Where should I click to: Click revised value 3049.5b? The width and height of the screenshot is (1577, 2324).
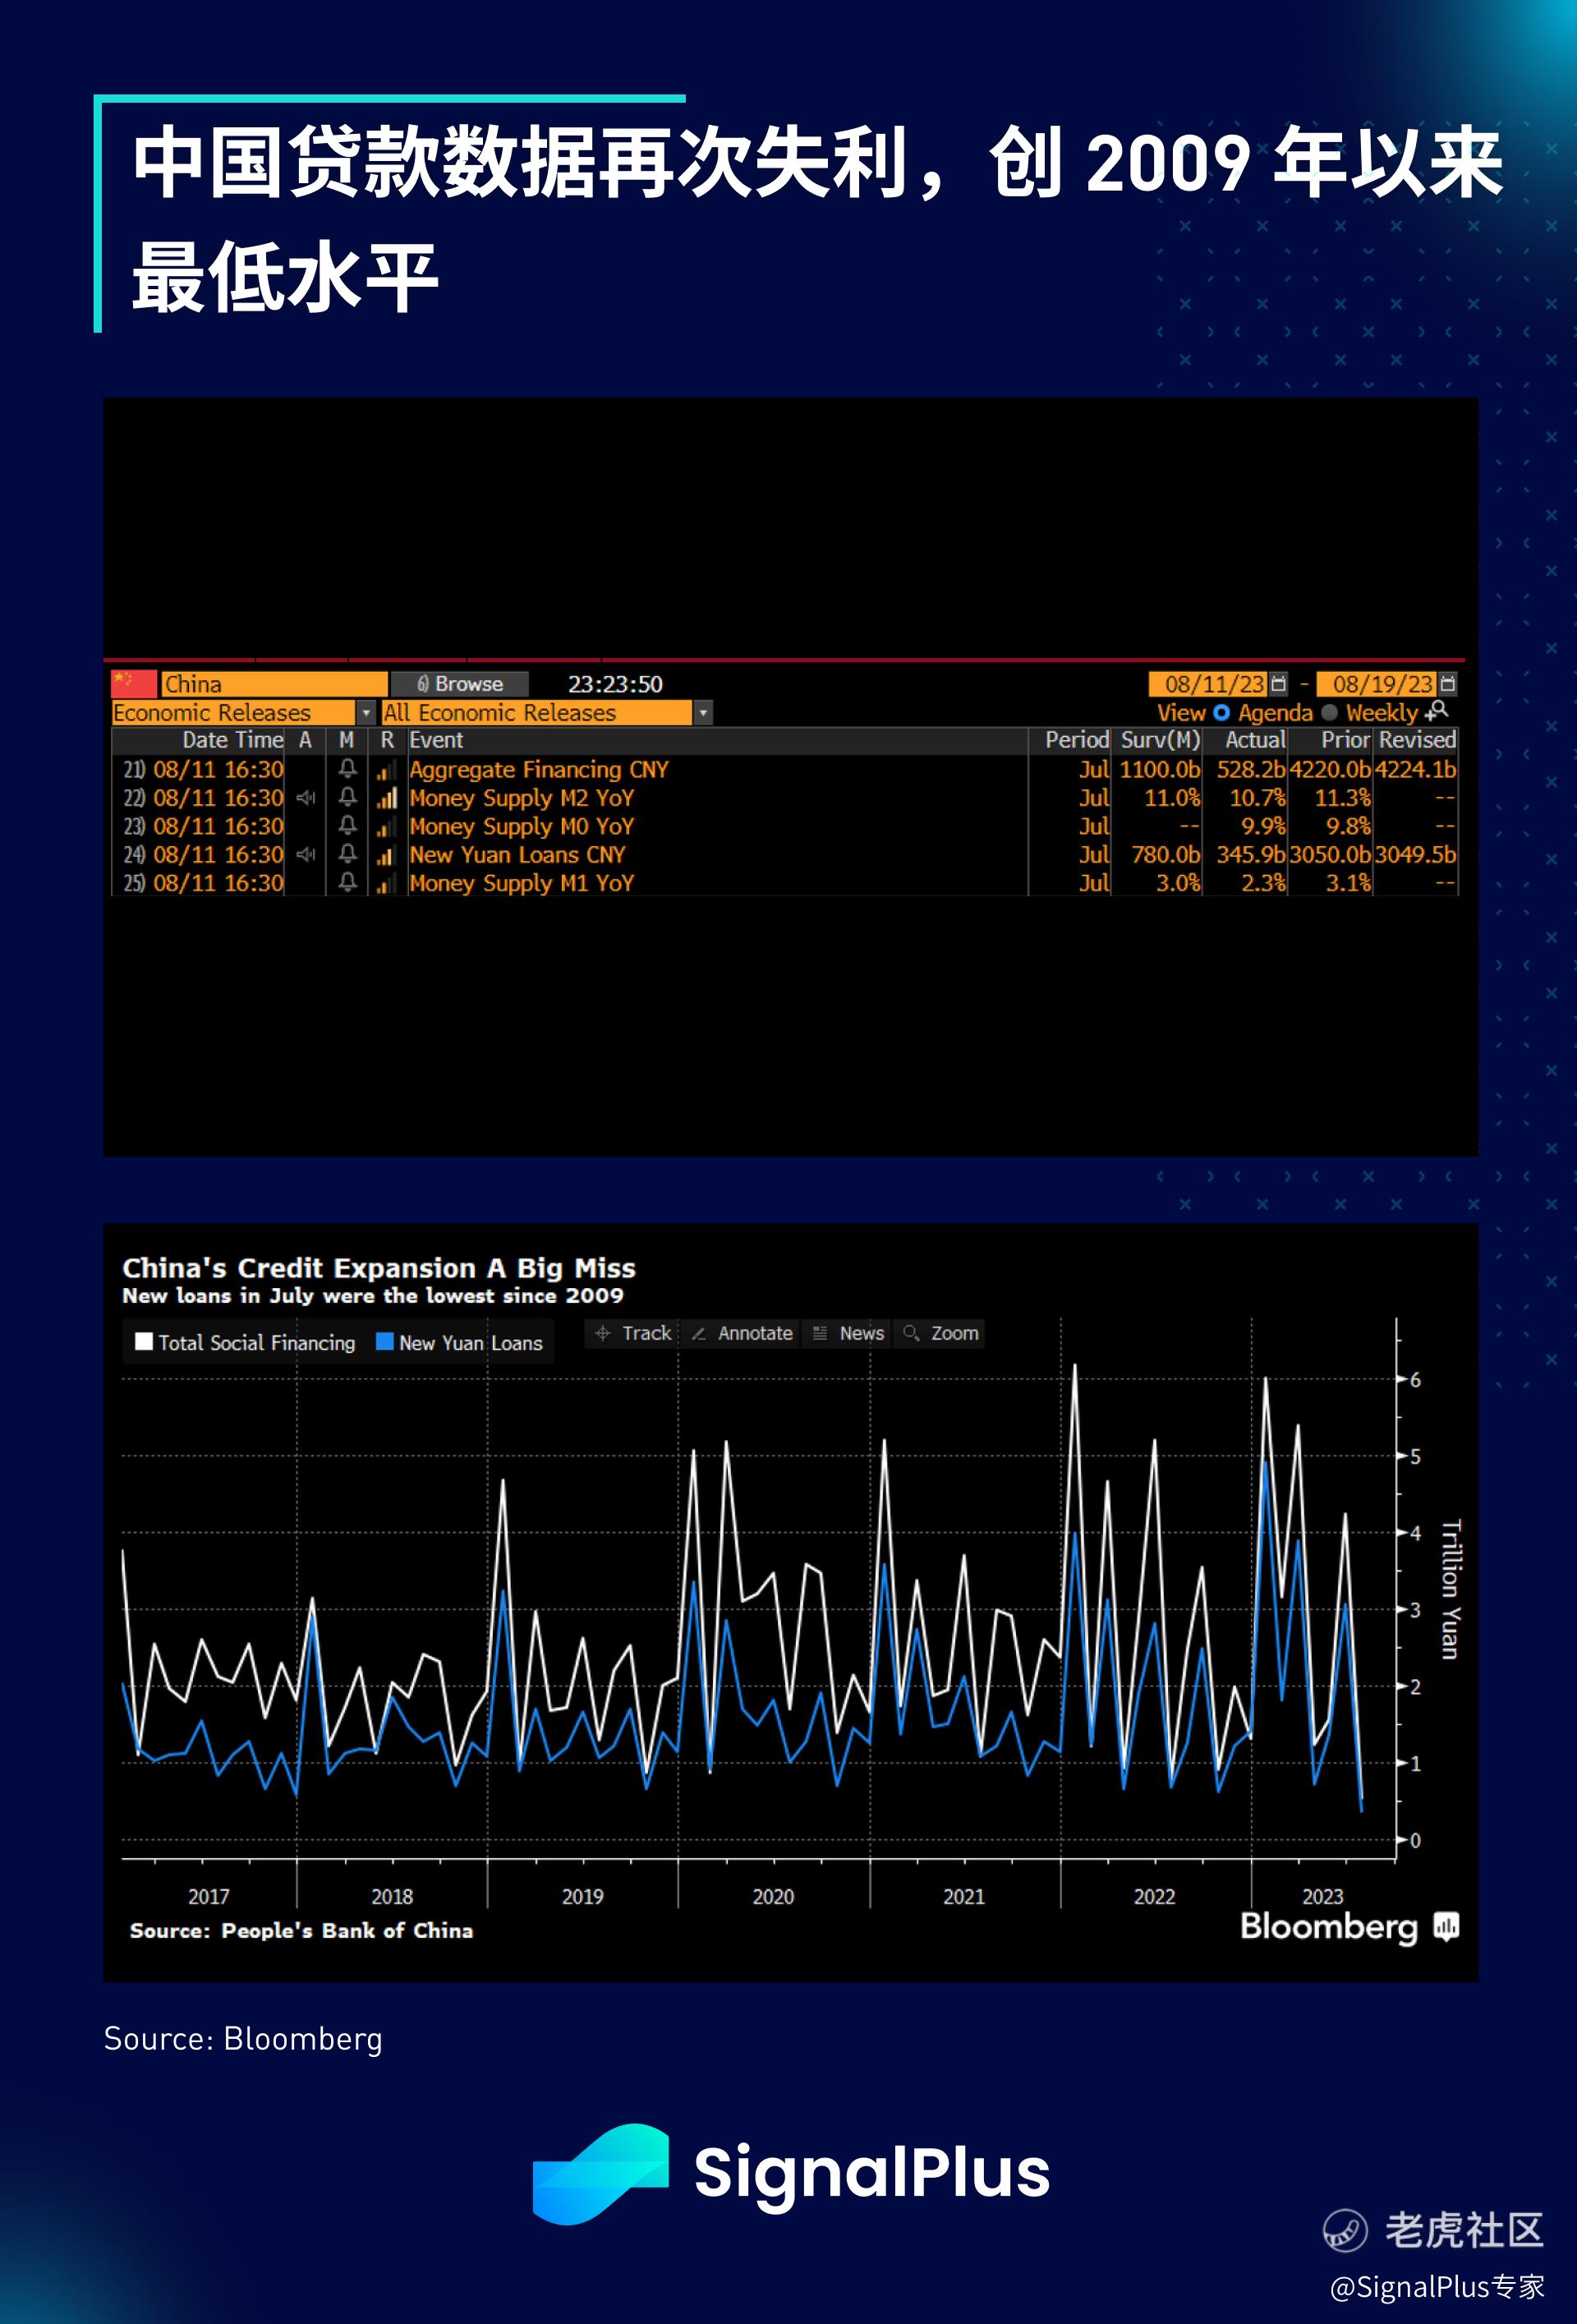point(1415,854)
